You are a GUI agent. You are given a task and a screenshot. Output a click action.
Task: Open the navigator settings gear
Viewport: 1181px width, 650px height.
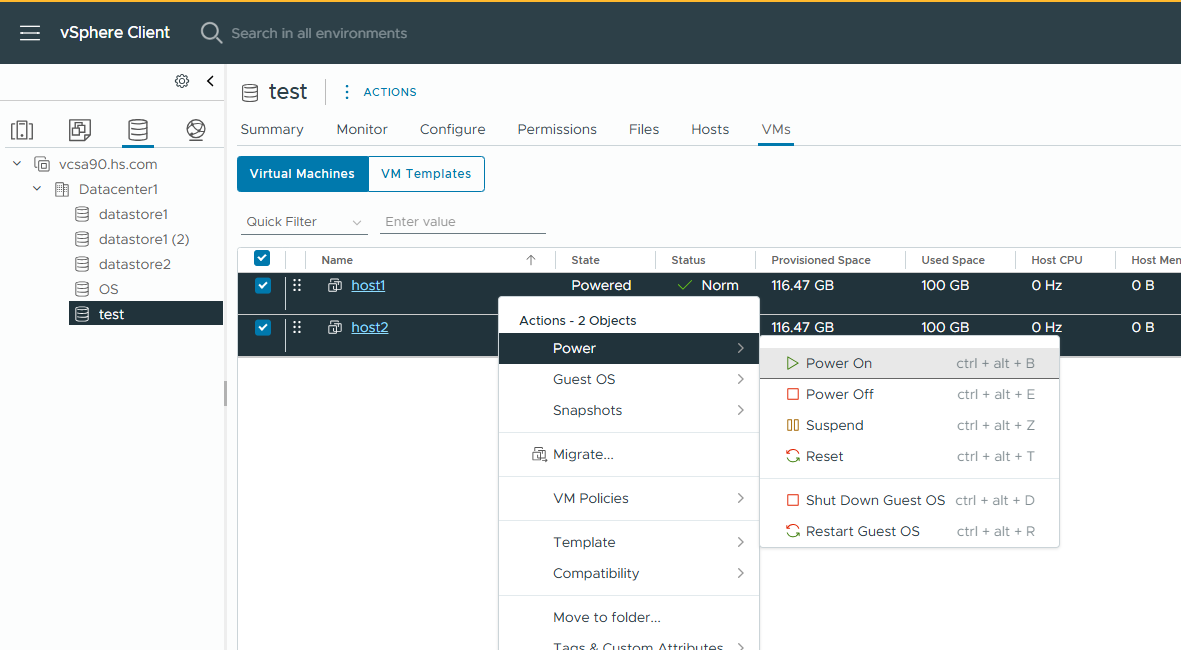[x=182, y=81]
